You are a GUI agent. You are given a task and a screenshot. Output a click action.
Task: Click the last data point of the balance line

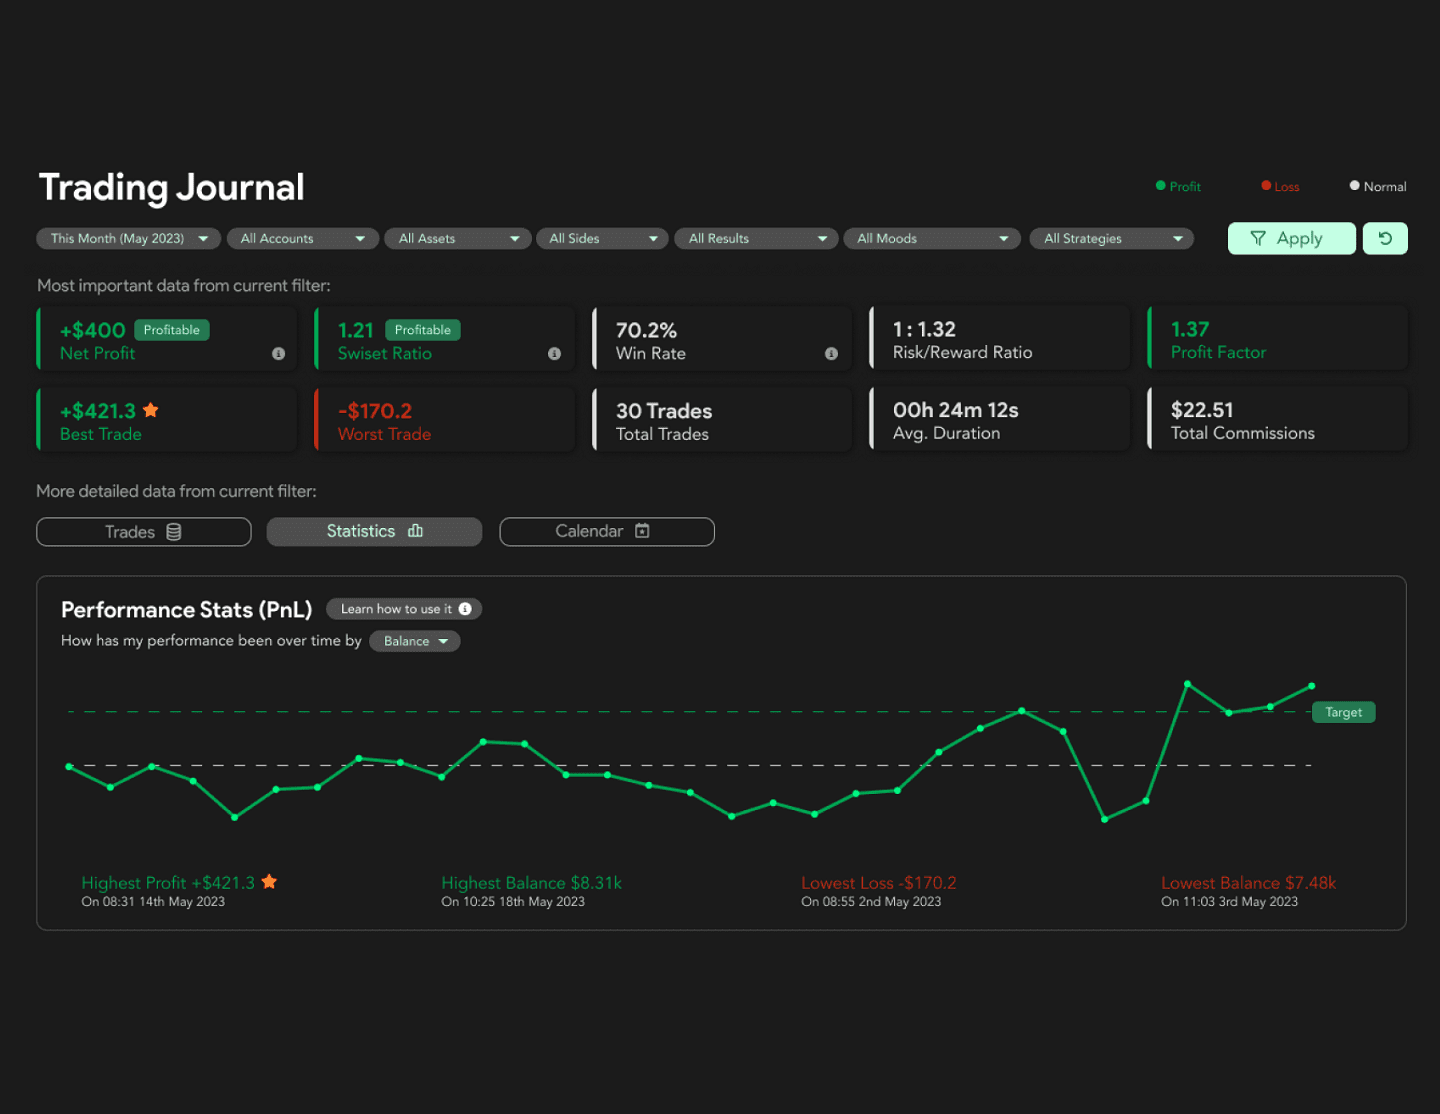point(1311,686)
